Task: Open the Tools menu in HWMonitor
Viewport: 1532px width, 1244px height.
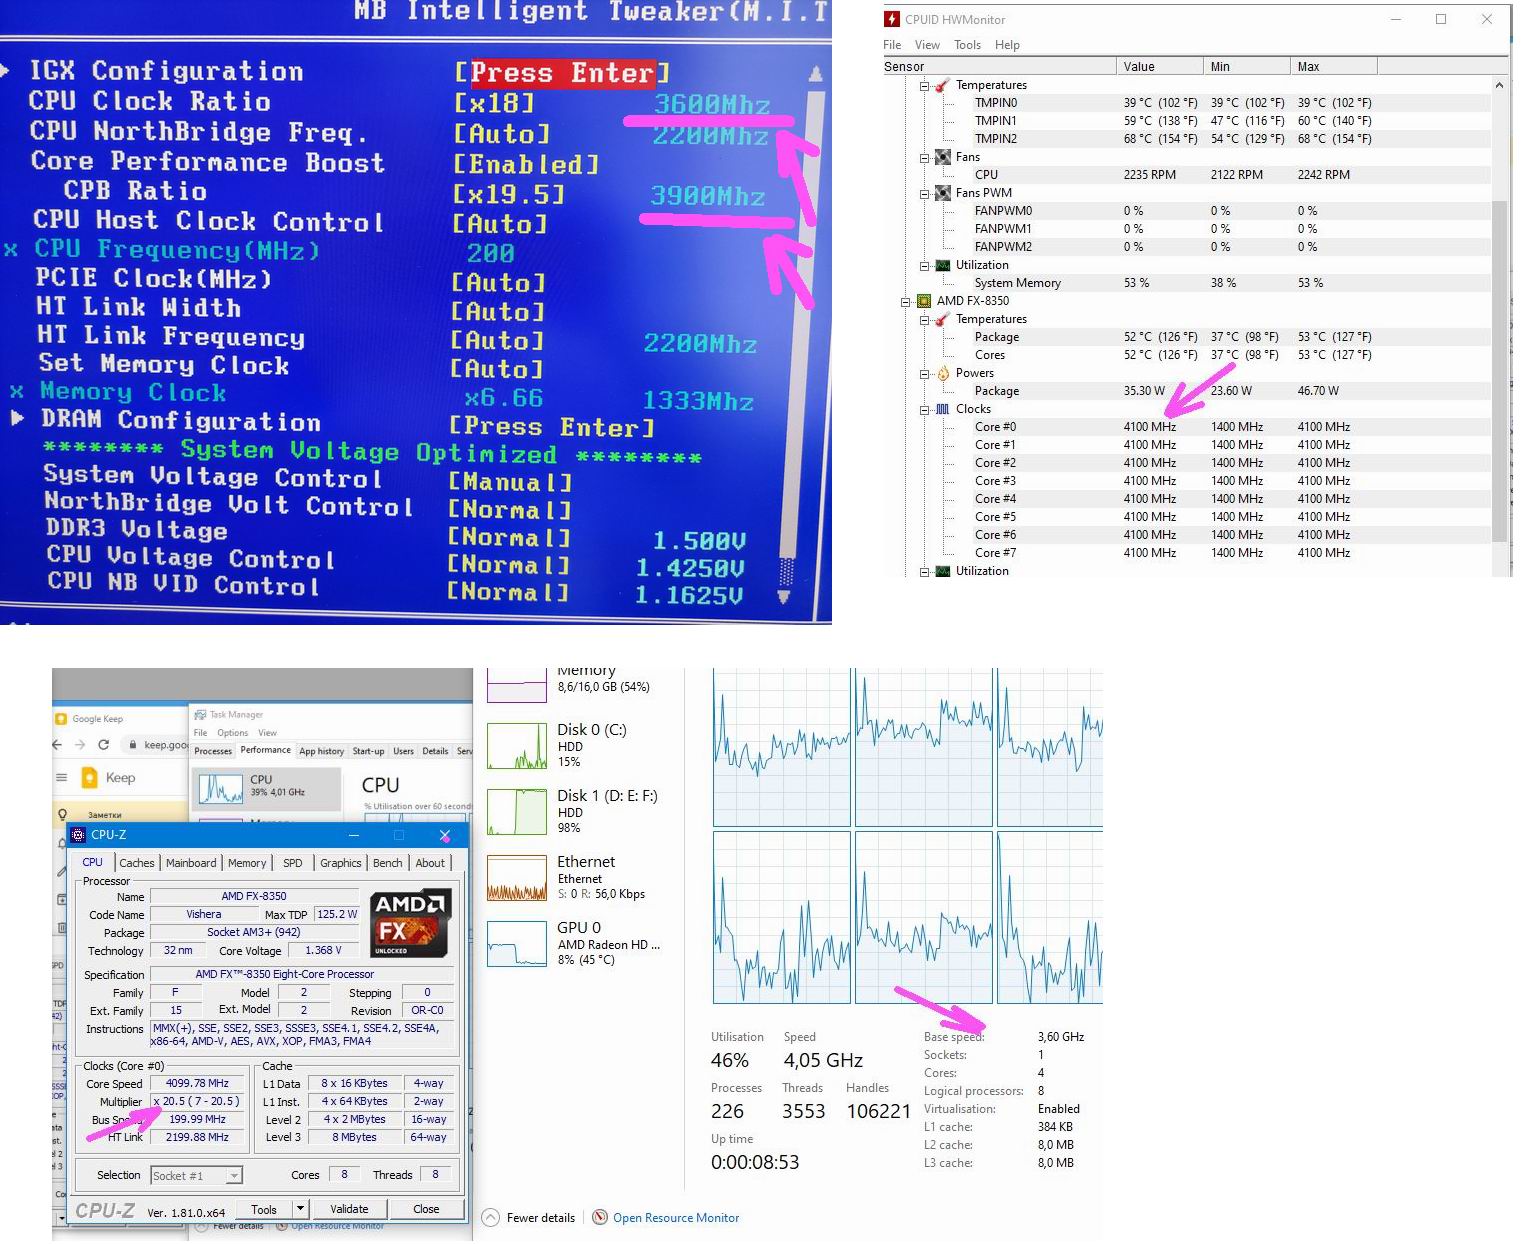Action: click(x=967, y=45)
